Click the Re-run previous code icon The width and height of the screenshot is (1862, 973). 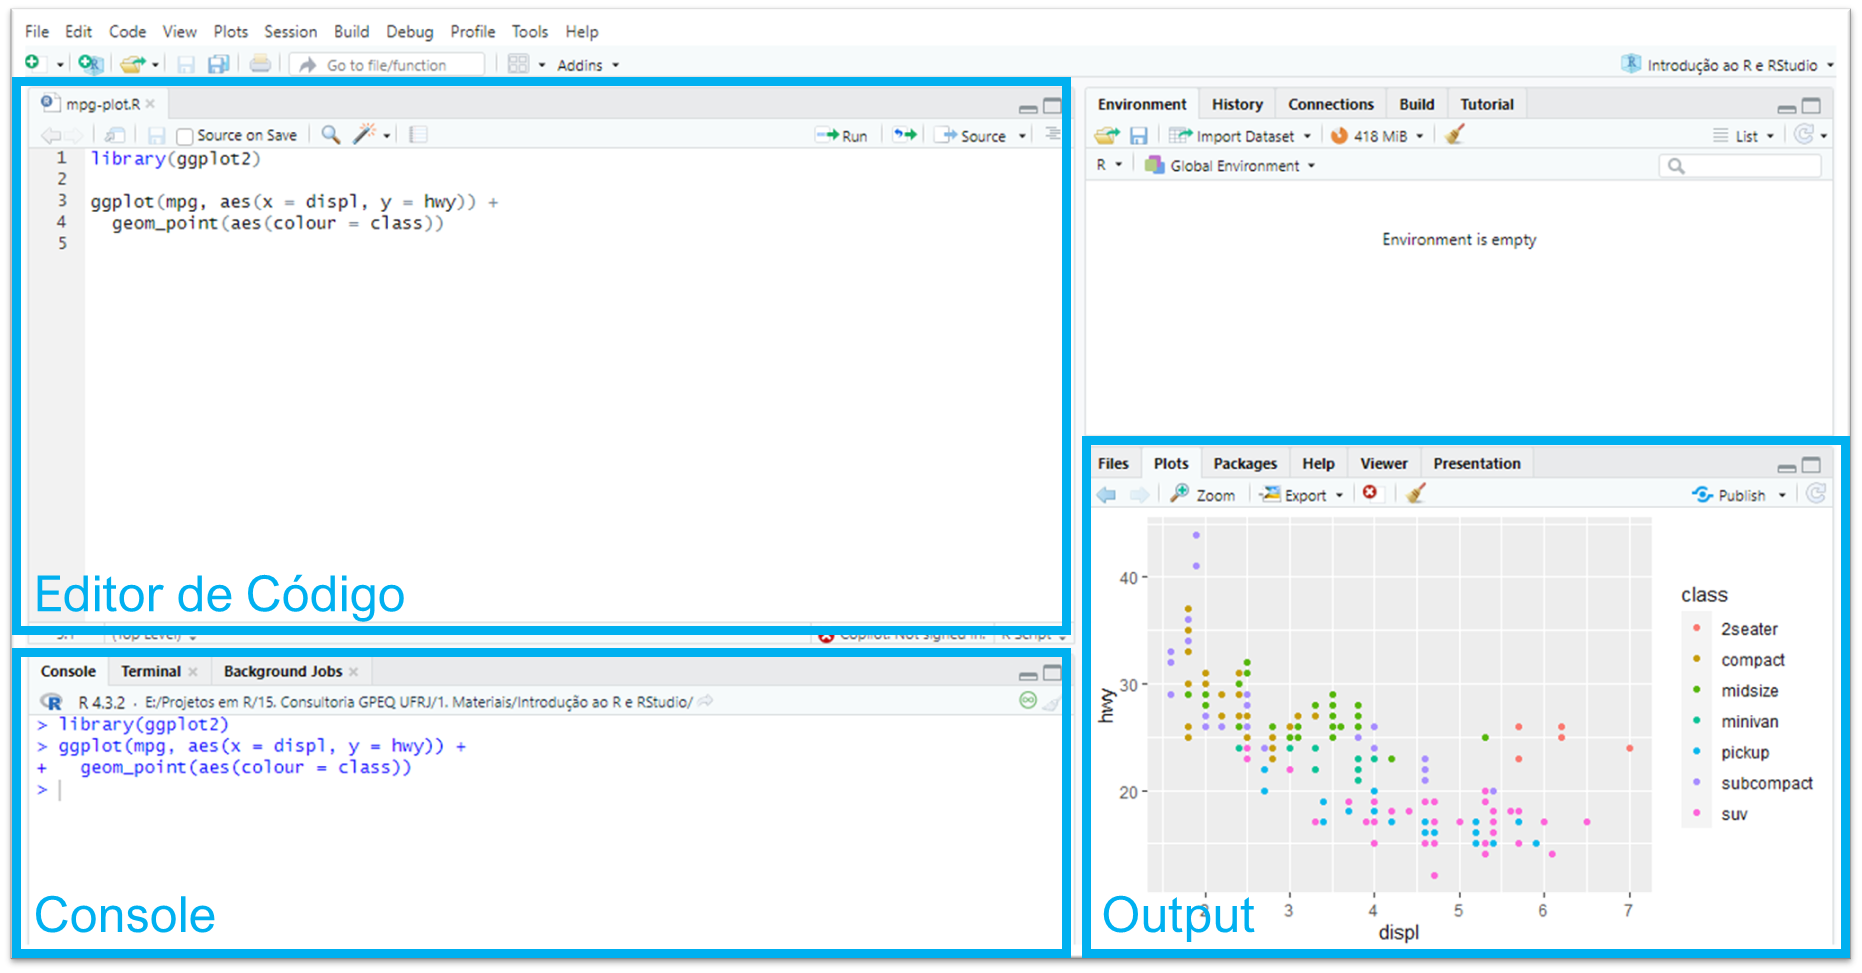click(905, 135)
